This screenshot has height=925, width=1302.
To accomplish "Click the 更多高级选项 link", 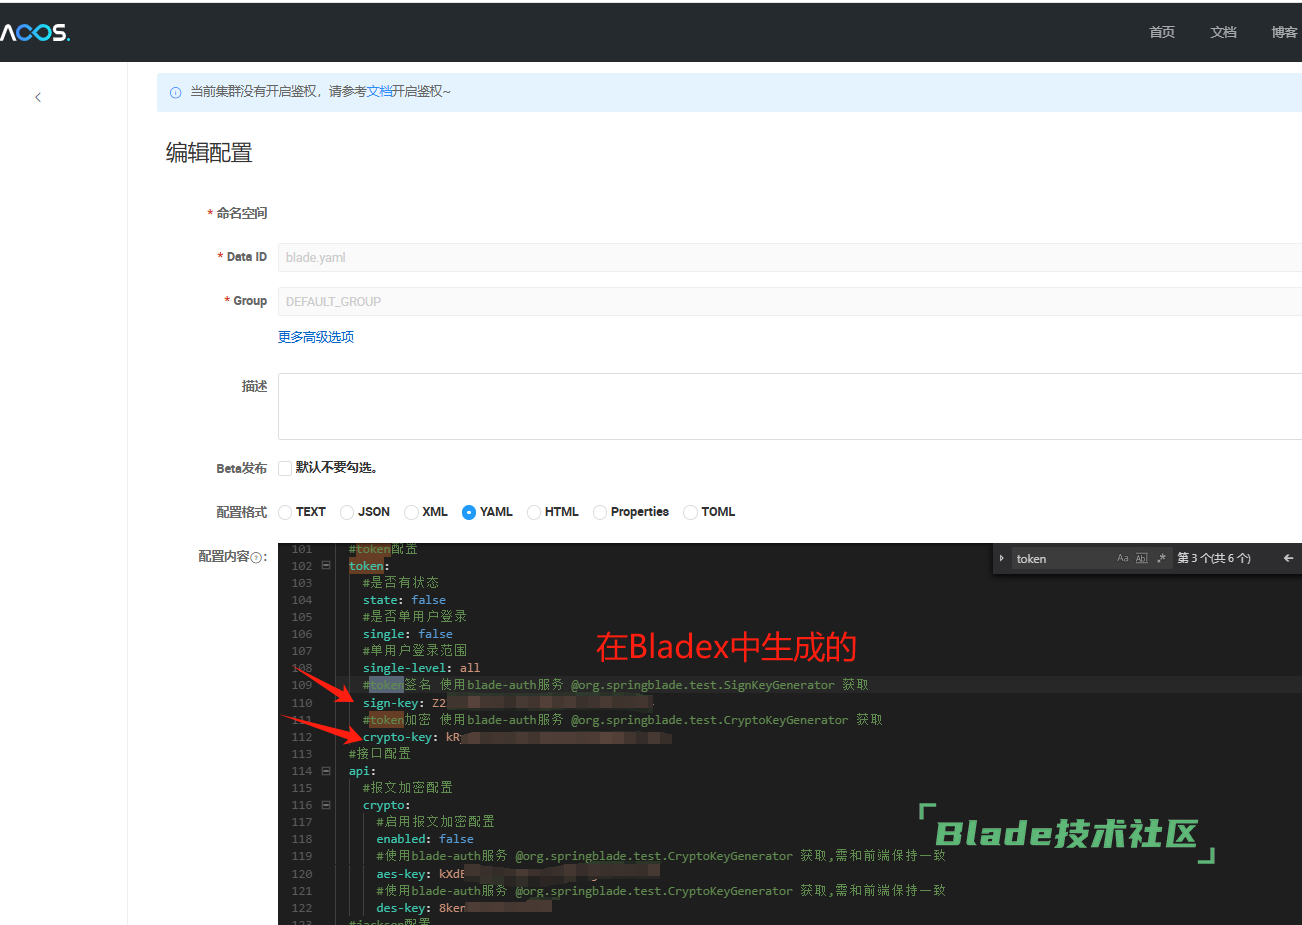I will pos(316,337).
